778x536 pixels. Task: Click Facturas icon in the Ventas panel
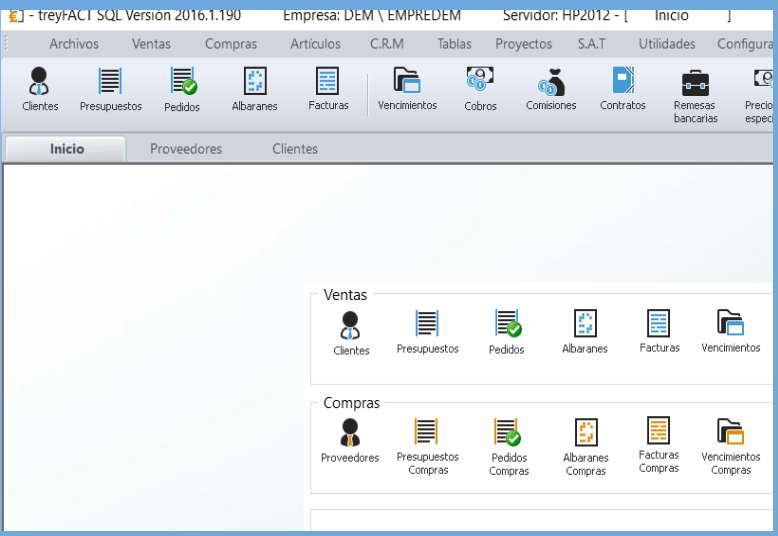pos(659,332)
